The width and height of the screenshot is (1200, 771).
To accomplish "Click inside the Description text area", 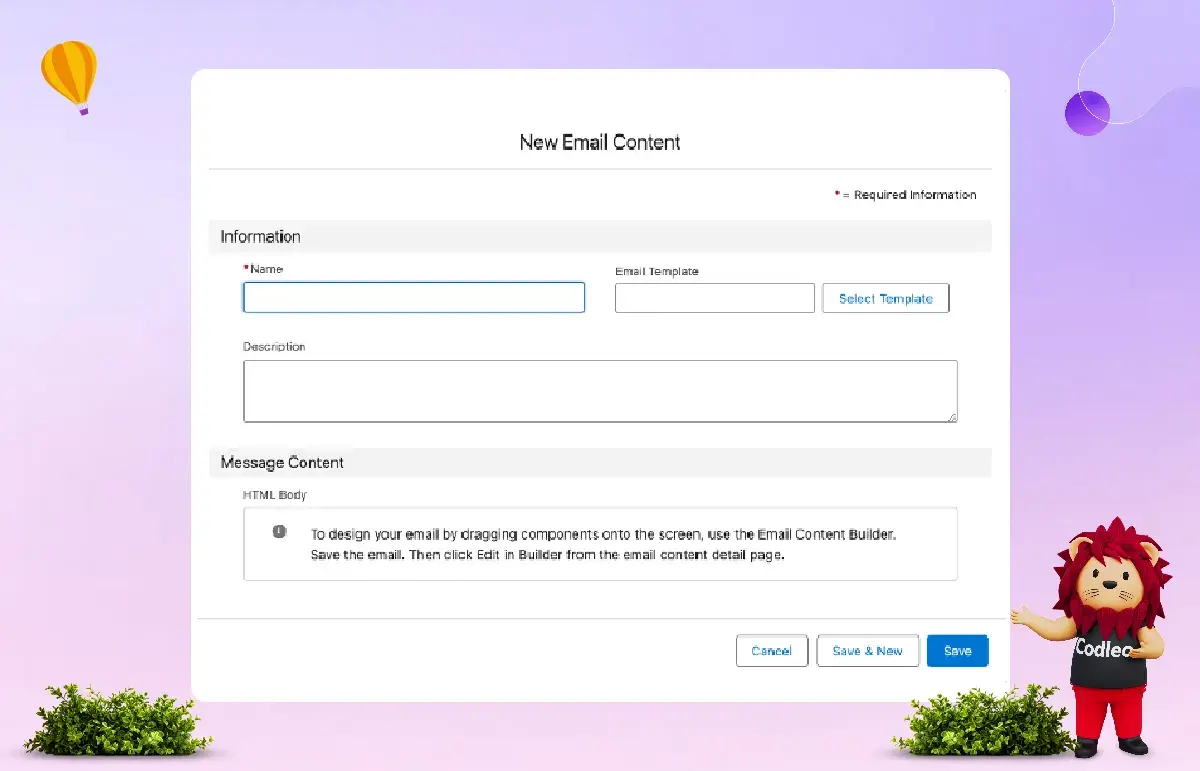I will tap(600, 391).
